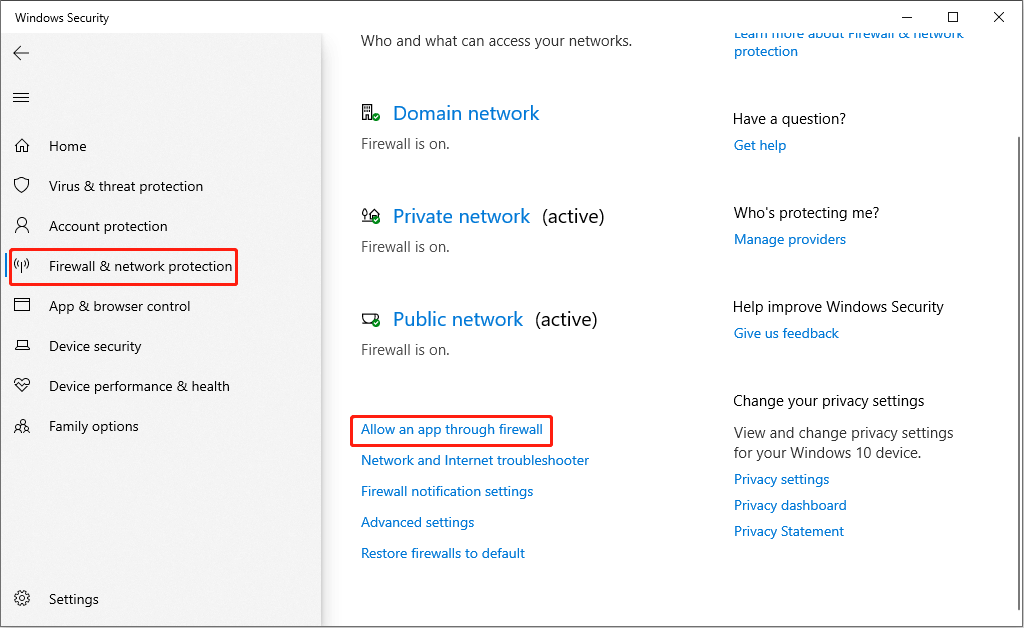Select Device performance & health heart icon
The height and width of the screenshot is (628, 1024).
coord(22,386)
